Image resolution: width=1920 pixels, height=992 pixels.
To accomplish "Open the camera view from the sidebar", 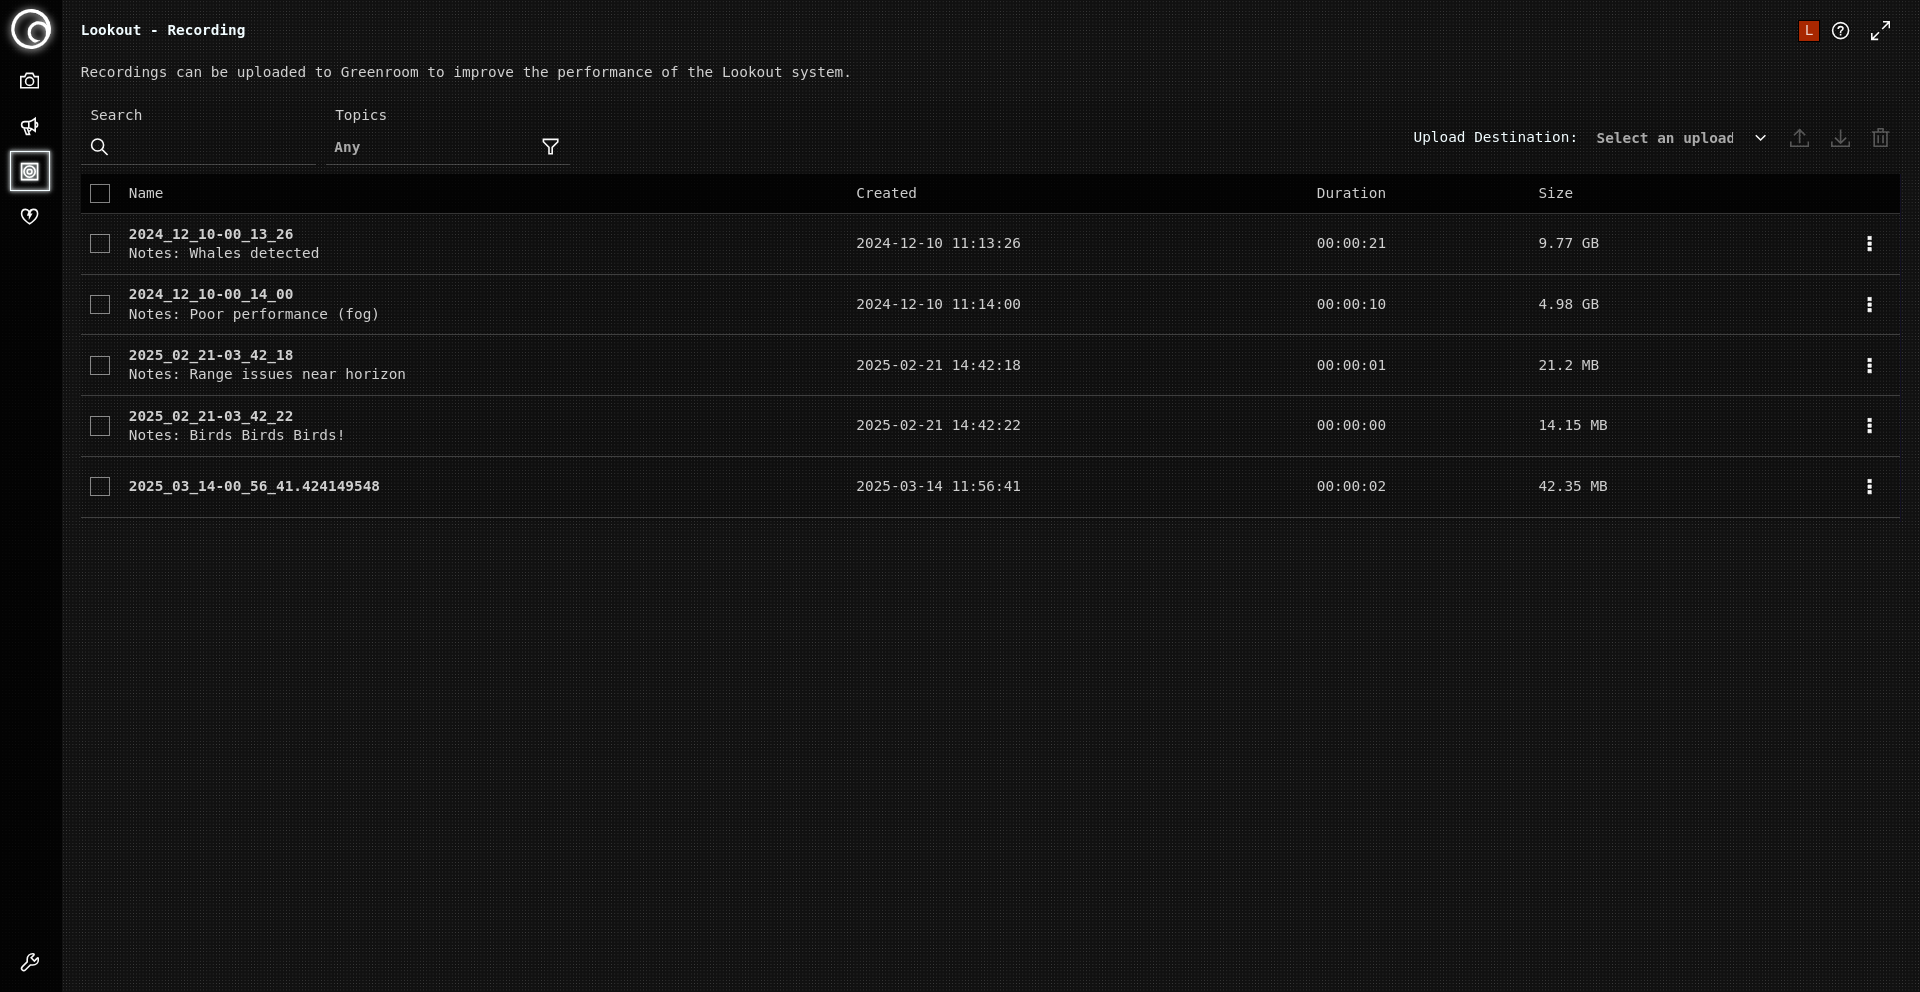I will pyautogui.click(x=30, y=81).
